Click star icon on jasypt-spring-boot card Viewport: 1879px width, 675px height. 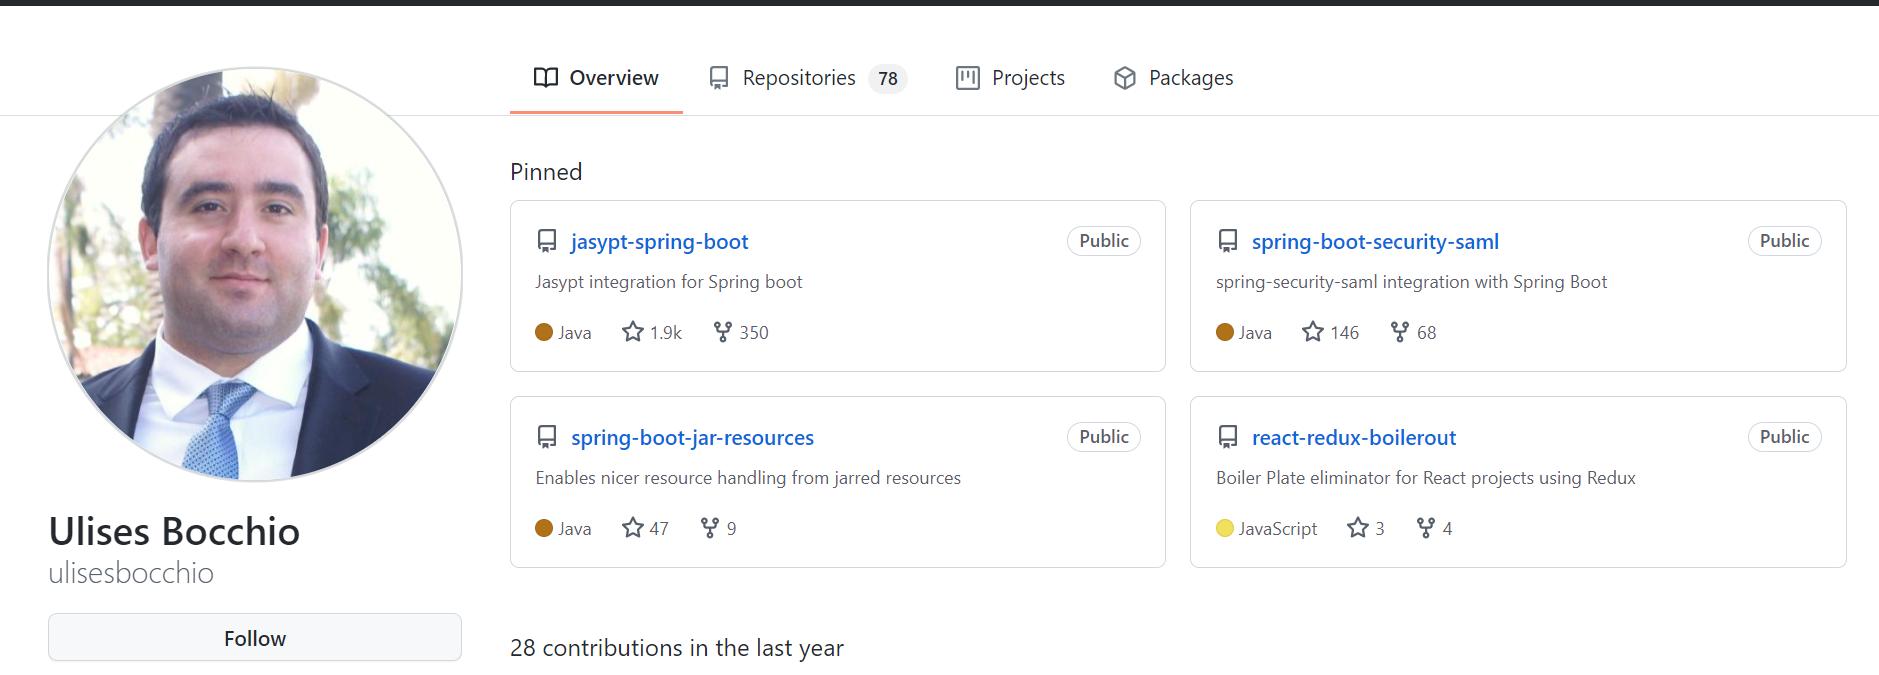pos(632,332)
